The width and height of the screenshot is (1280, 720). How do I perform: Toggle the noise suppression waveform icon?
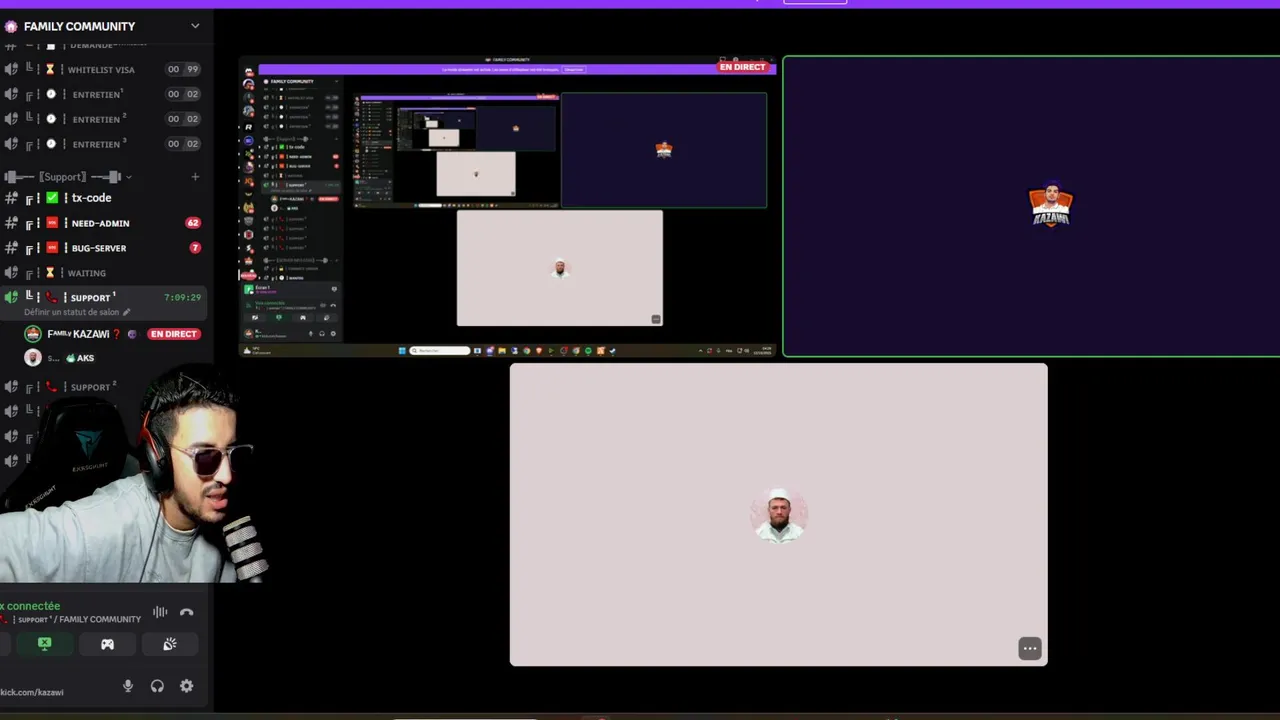tap(160, 612)
